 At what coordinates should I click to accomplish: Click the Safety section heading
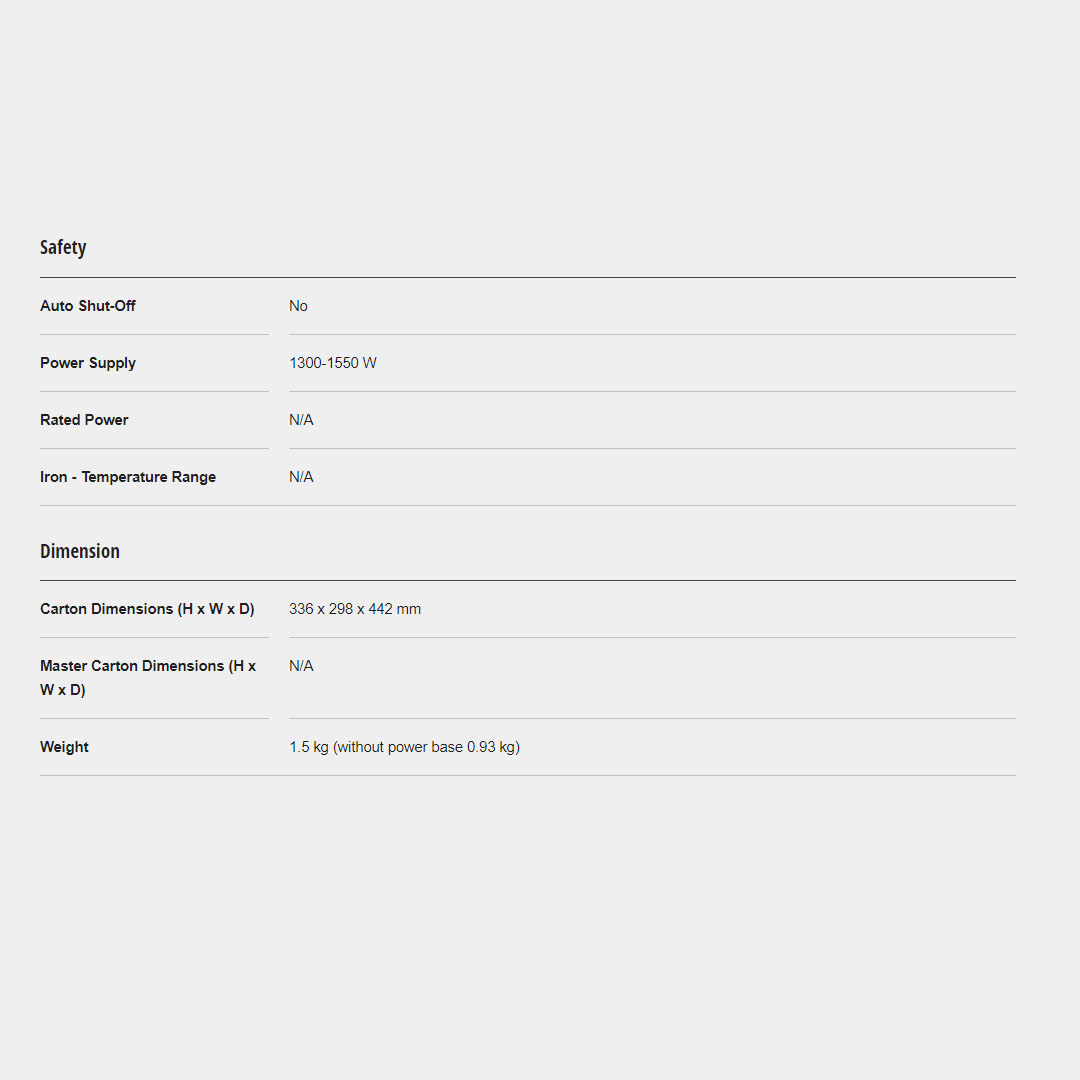[63, 247]
